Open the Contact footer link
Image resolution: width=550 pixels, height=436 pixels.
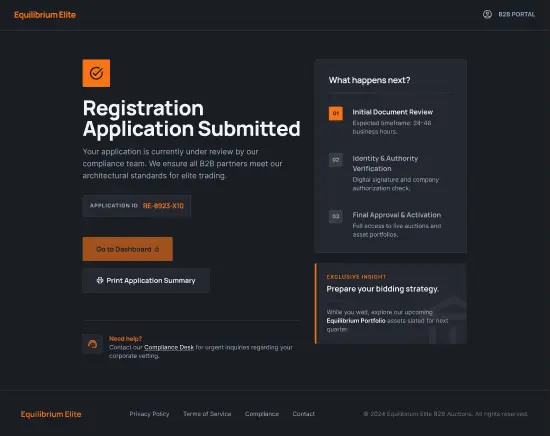pos(304,414)
